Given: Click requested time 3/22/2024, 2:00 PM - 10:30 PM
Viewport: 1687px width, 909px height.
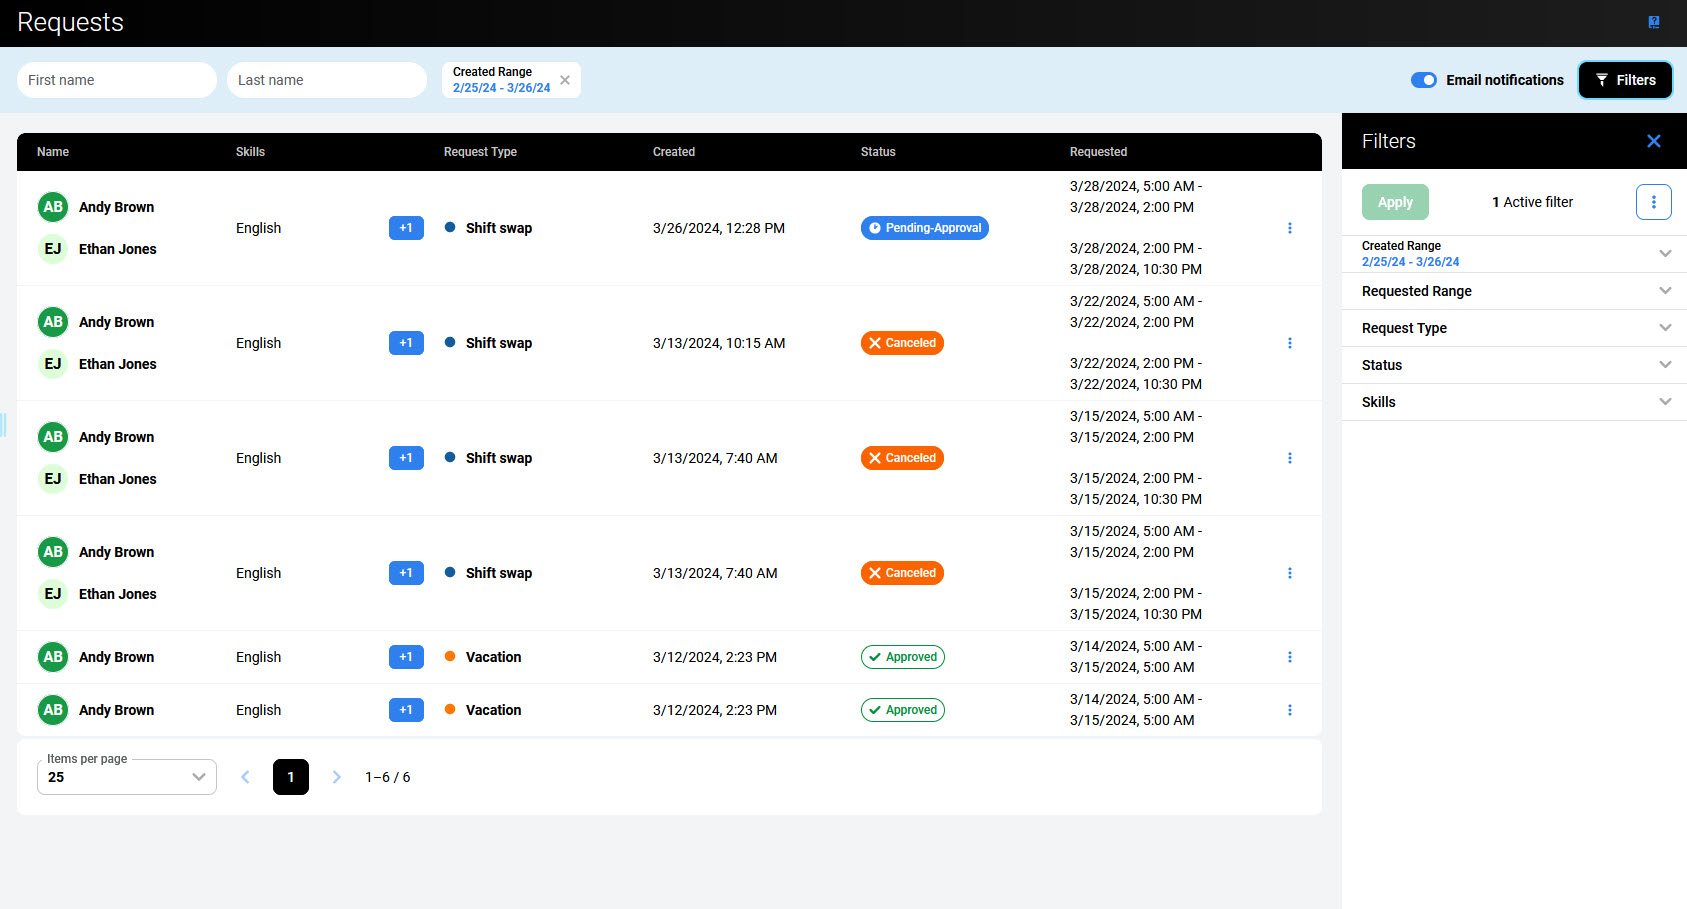Looking at the screenshot, I should [x=1136, y=374].
